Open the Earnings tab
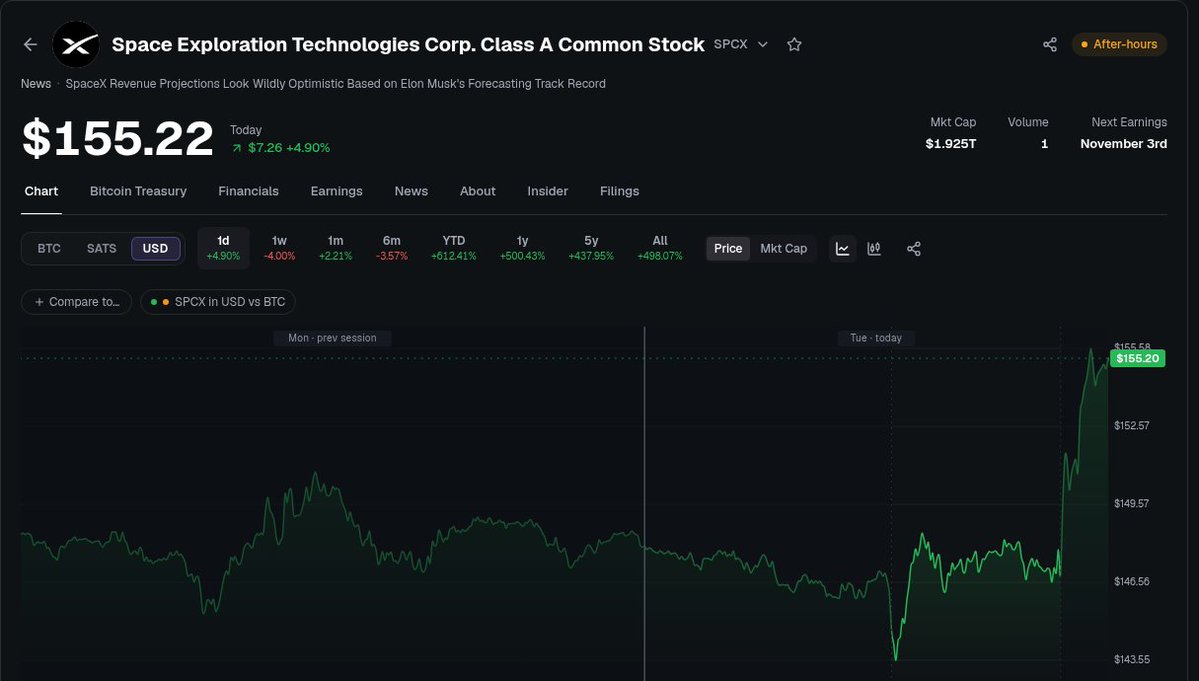 click(336, 191)
